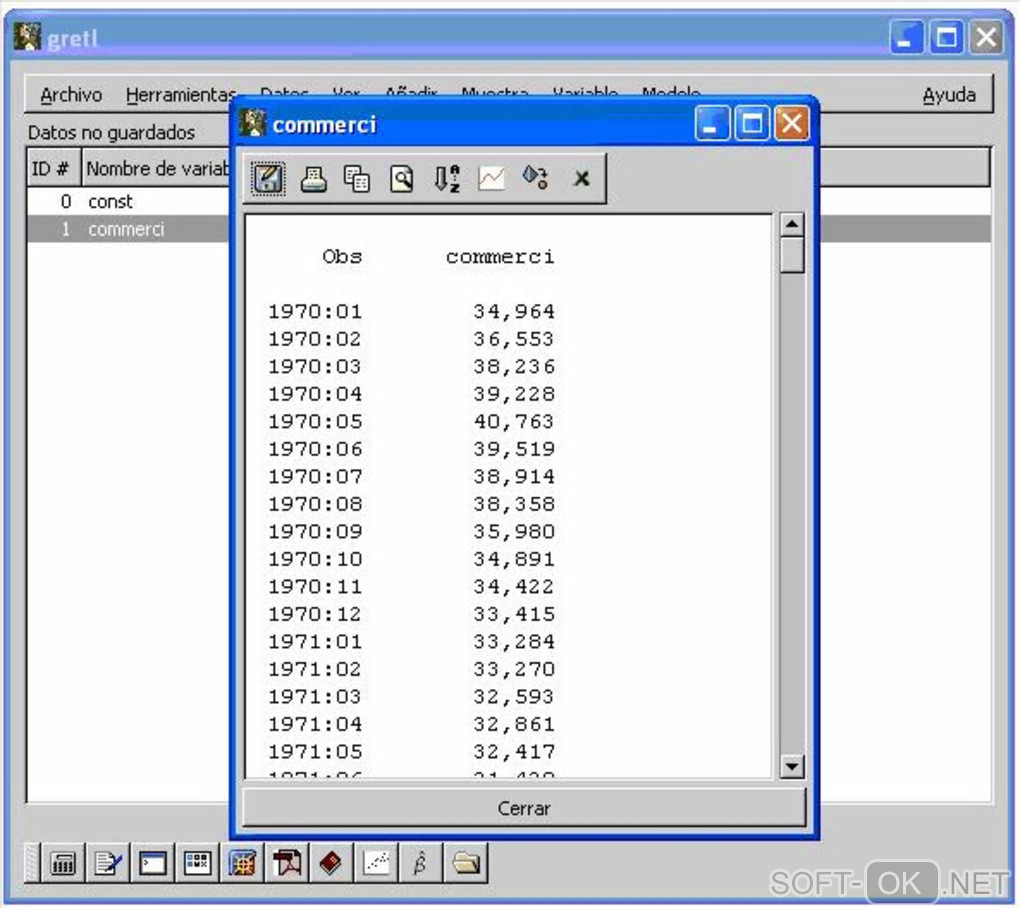Image resolution: width=1020 pixels, height=908 pixels.
Task: Click the sort A-Z icon in the commerci toolbar
Action: pyautogui.click(x=446, y=178)
